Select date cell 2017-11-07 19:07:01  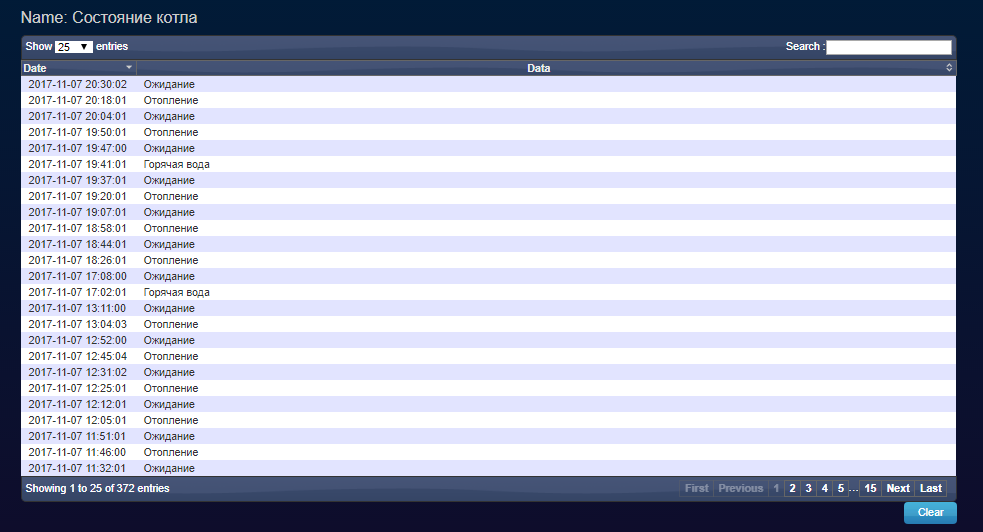coord(78,212)
